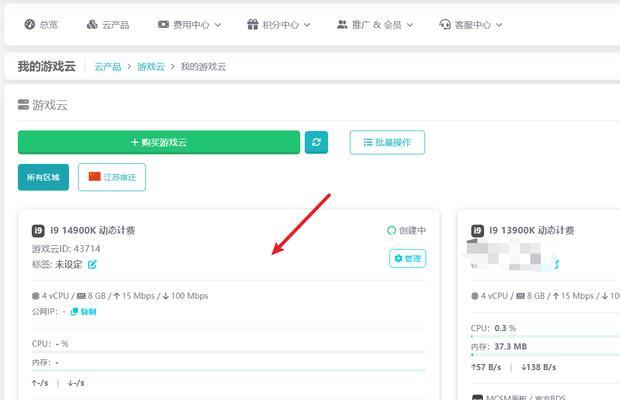Click 管理 button for I9 14900K

408,258
